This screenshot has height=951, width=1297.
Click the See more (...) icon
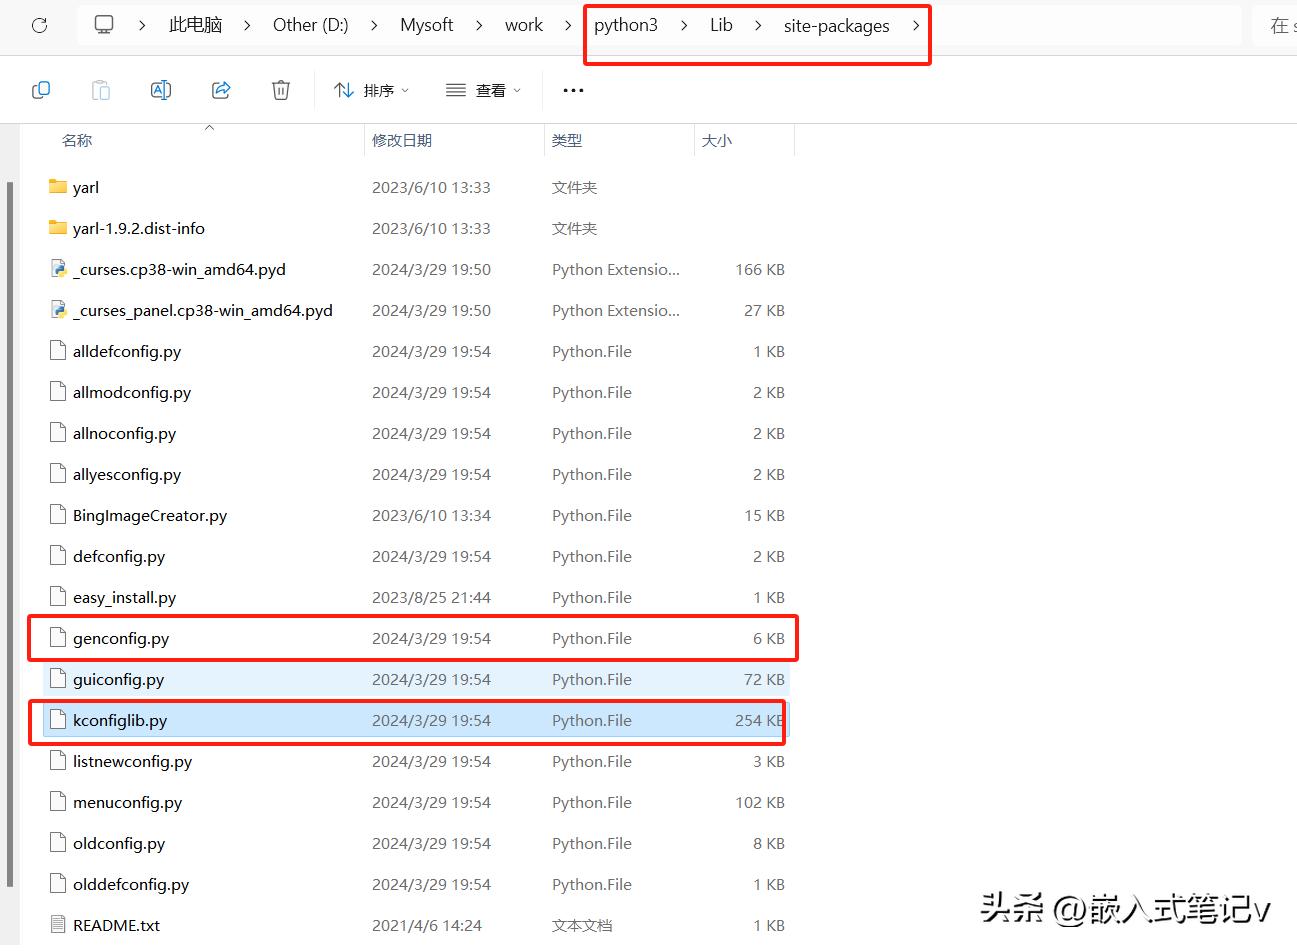[572, 90]
